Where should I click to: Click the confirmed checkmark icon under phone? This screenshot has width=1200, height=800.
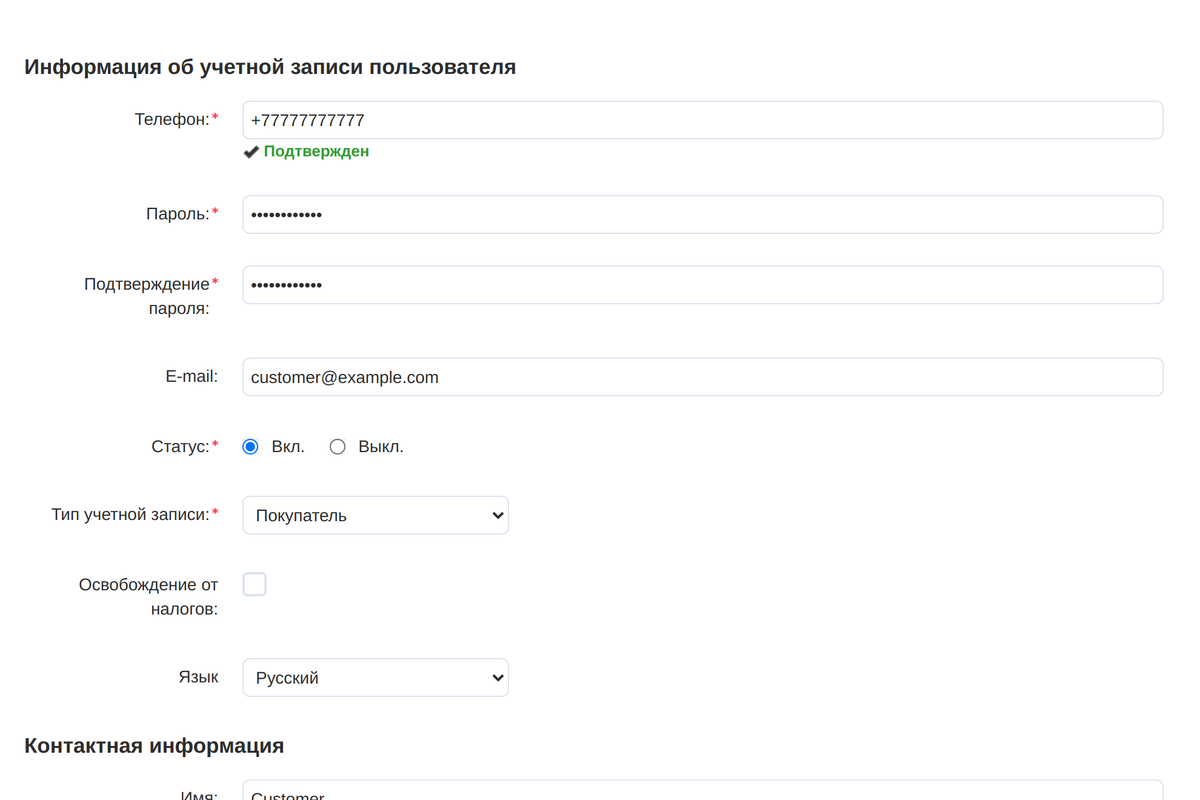point(251,152)
